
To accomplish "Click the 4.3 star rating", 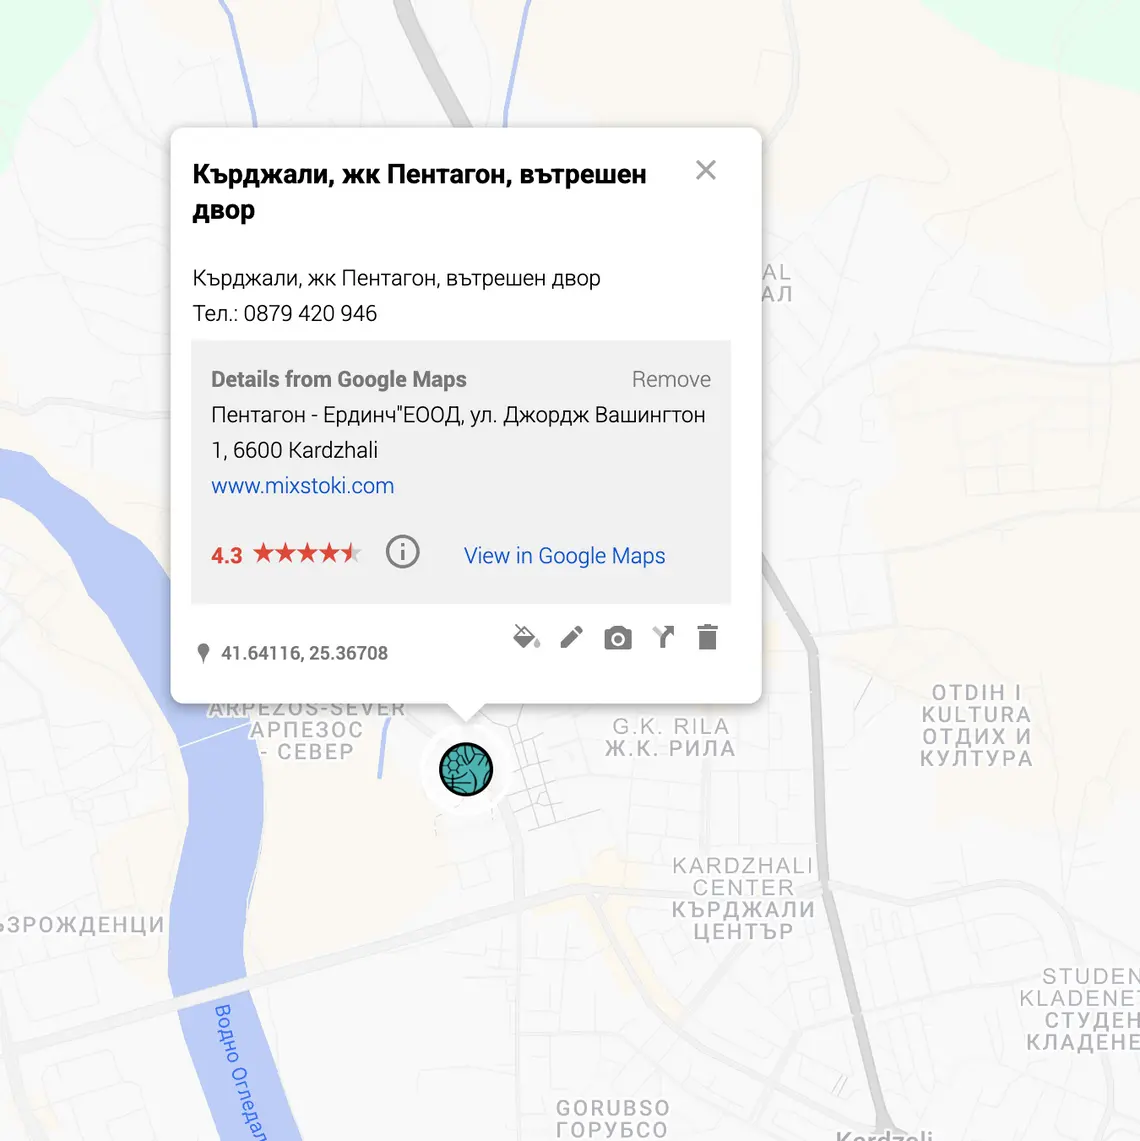I will tap(285, 554).
